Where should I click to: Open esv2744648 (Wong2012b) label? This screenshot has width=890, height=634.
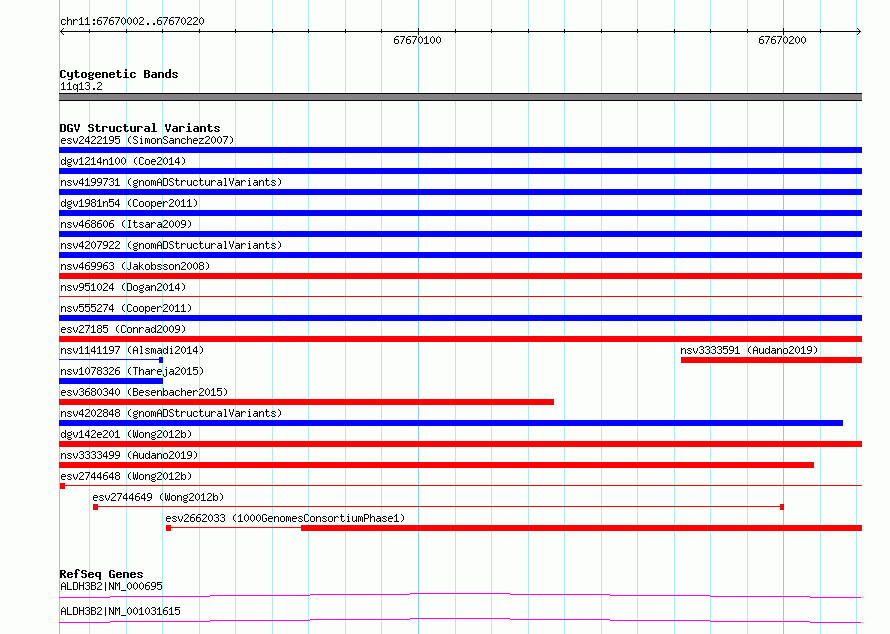point(126,476)
